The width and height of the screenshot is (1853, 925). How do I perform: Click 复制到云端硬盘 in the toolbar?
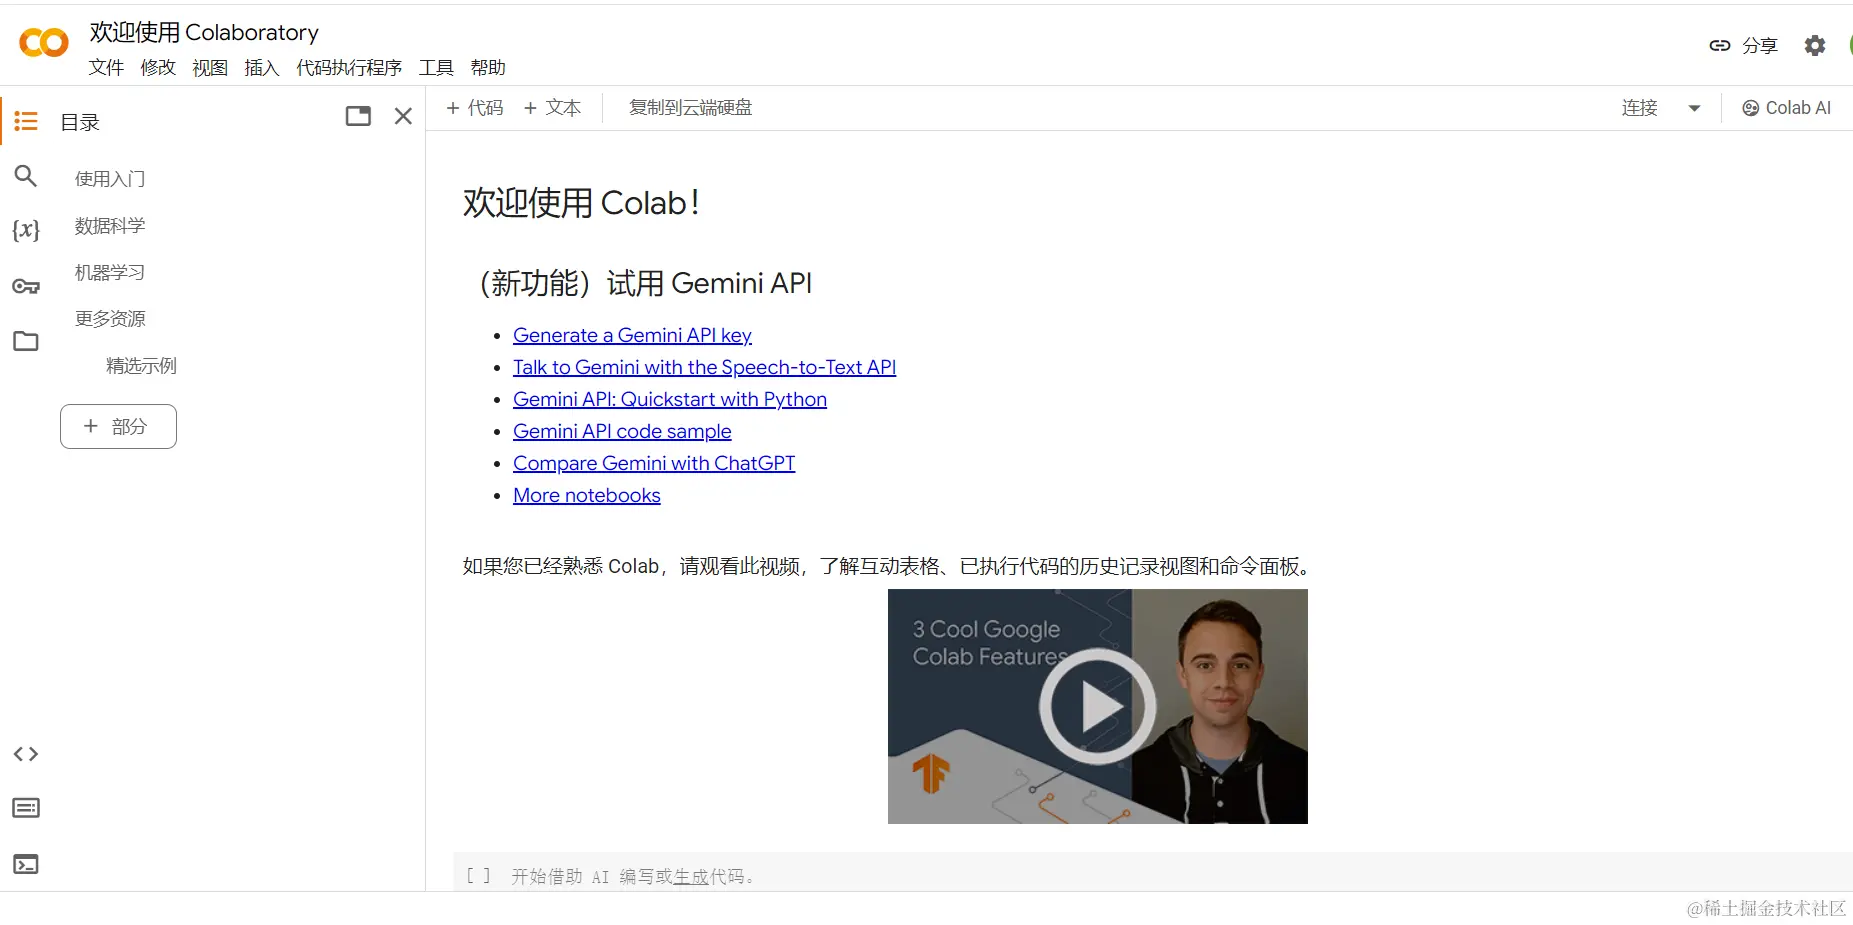[x=690, y=108]
